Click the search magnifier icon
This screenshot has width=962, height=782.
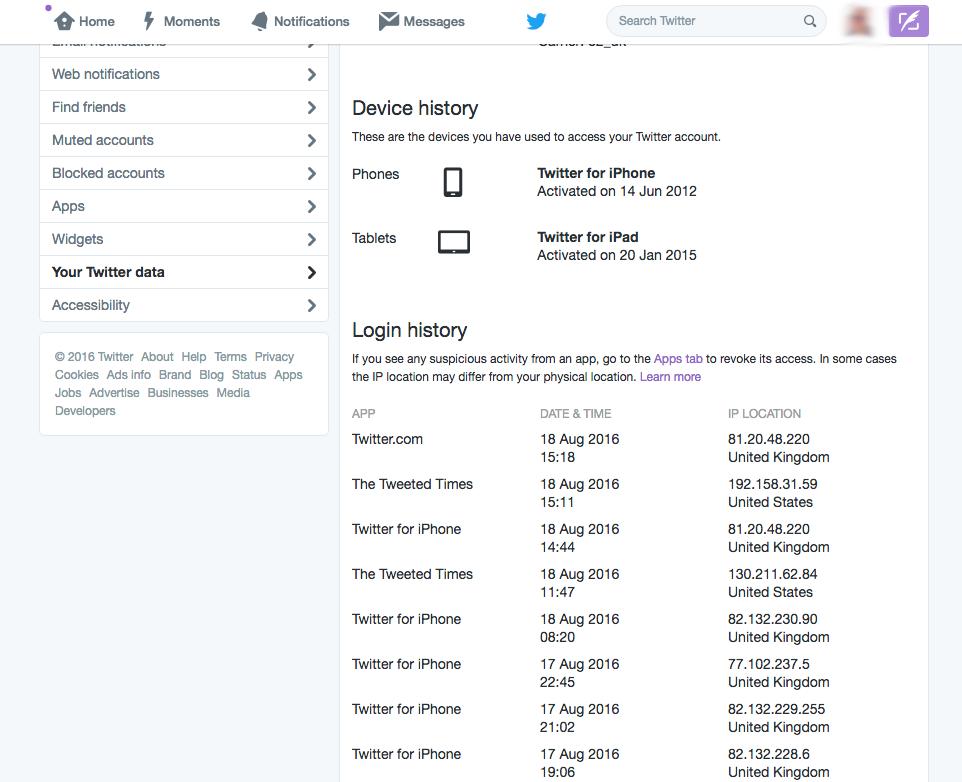[810, 21]
